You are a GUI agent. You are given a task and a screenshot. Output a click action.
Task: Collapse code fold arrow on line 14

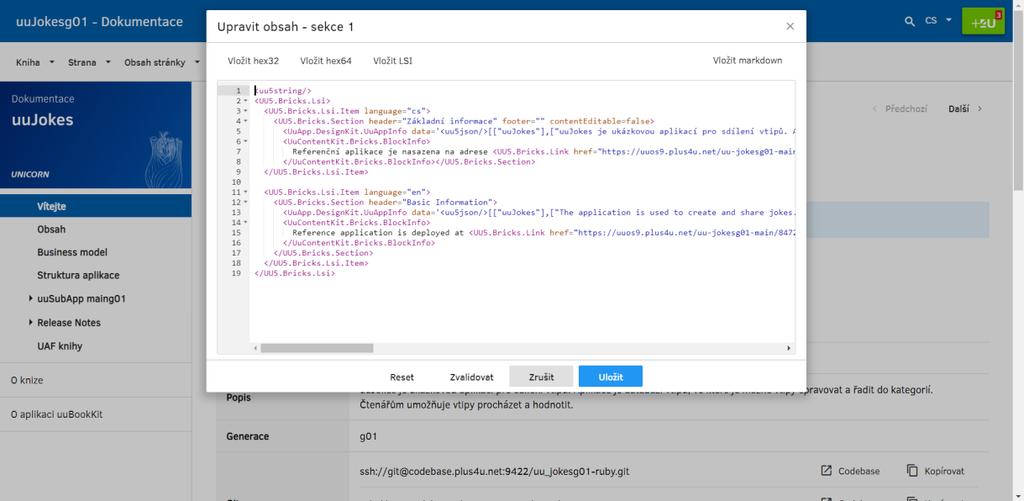pyautogui.click(x=246, y=223)
